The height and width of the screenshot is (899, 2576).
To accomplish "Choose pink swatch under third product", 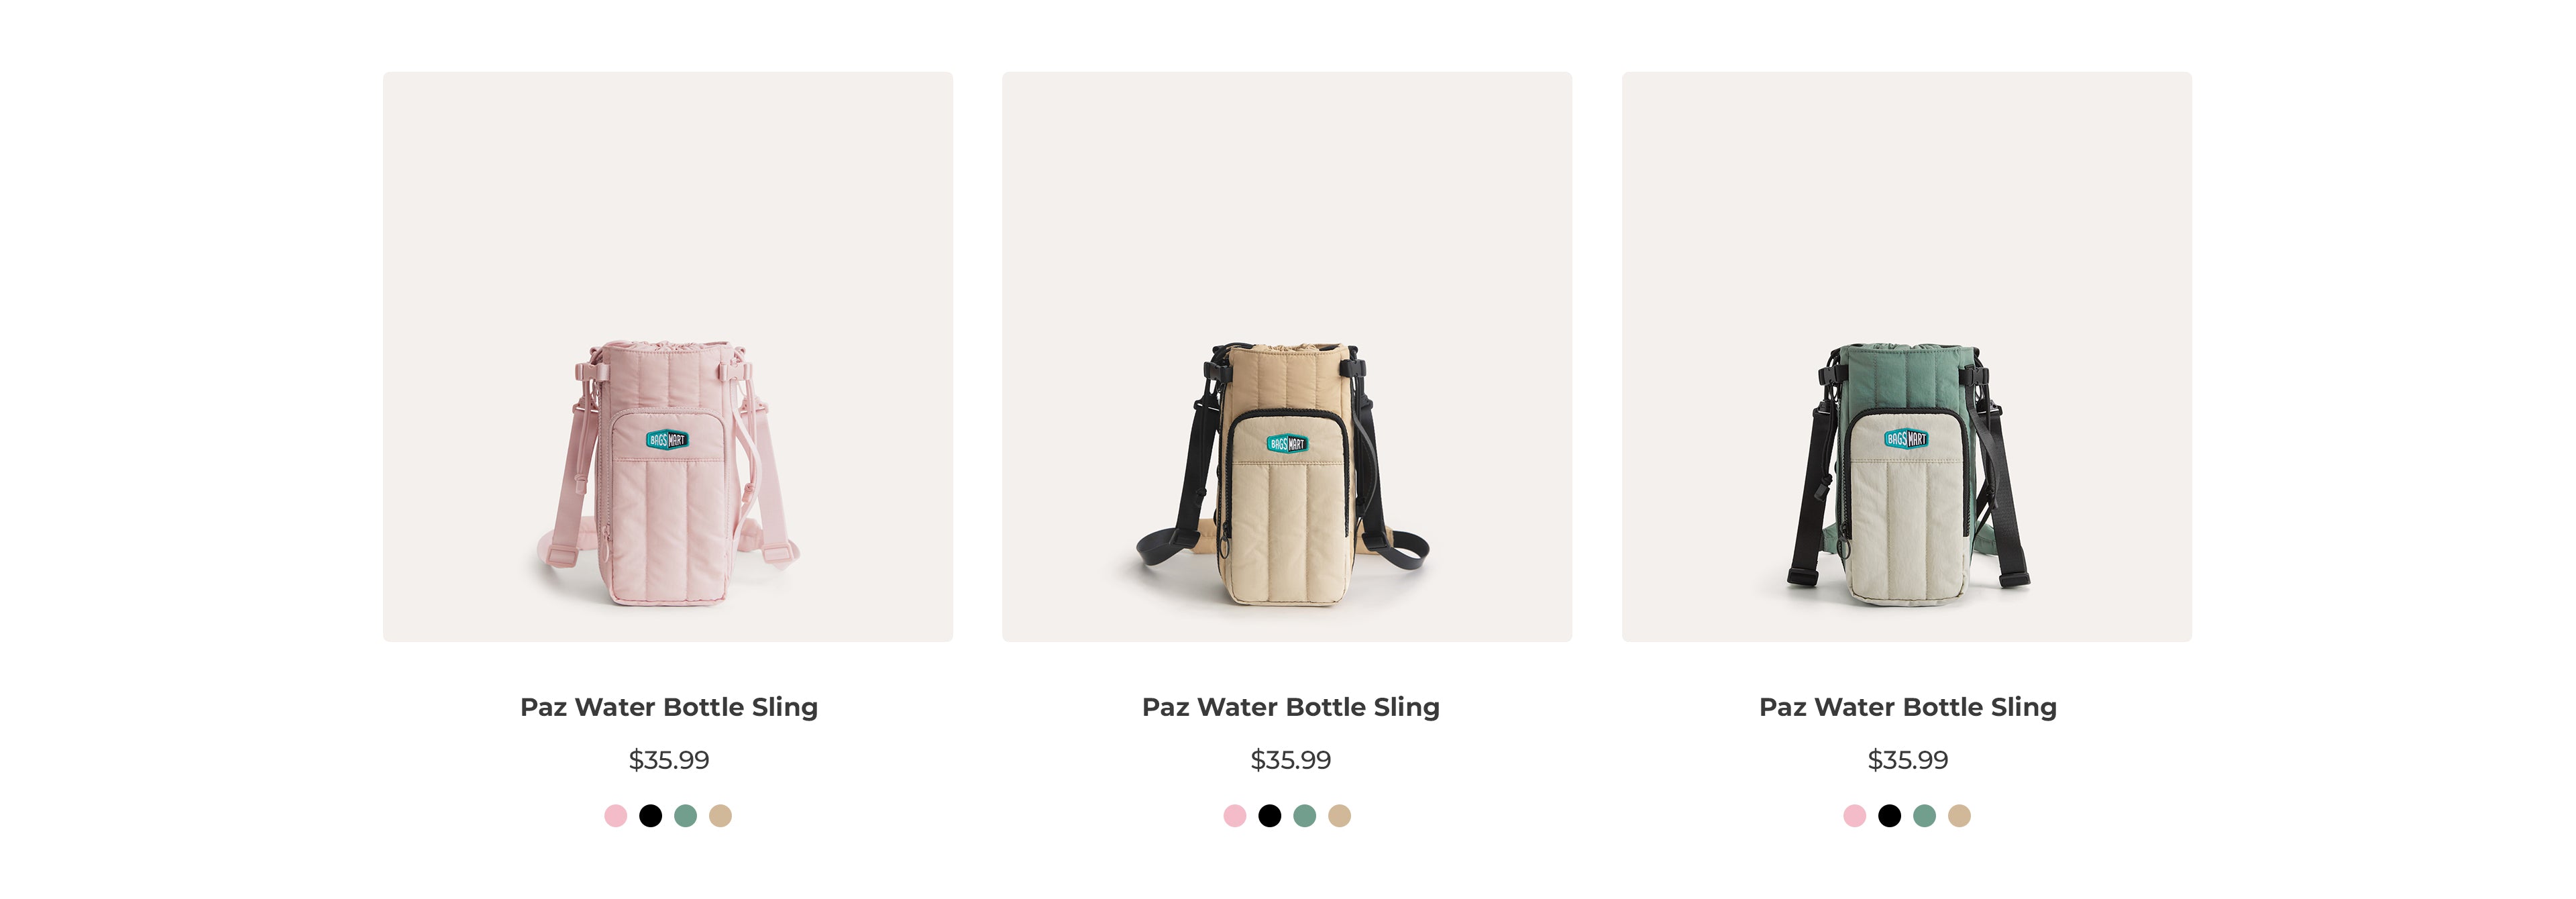I will tap(1855, 816).
